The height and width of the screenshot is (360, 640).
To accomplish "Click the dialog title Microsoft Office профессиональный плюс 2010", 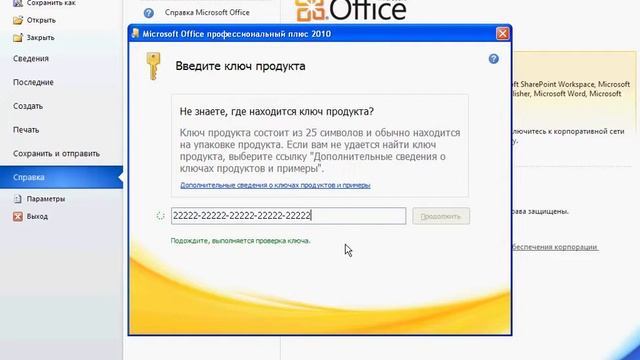I will tap(237, 34).
